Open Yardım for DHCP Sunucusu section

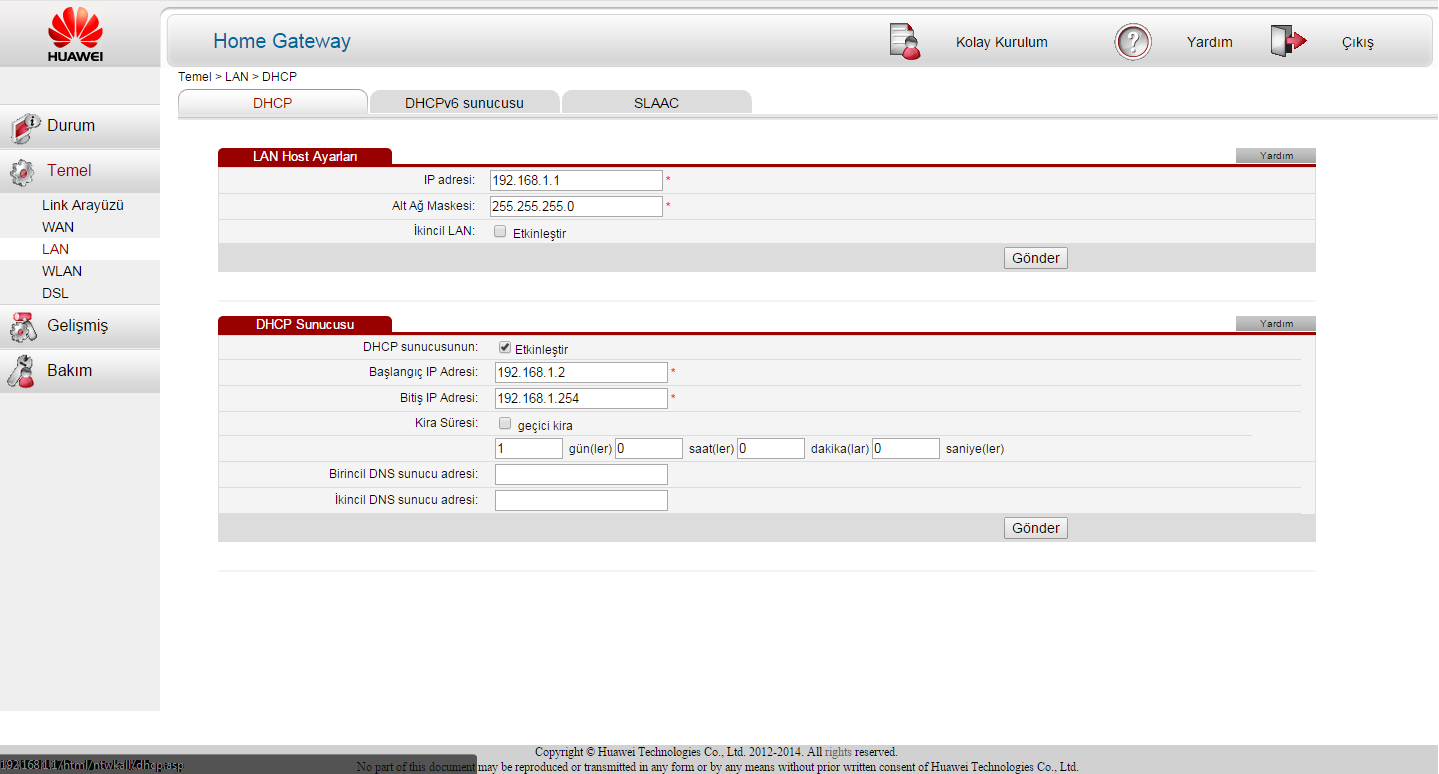tap(1276, 324)
